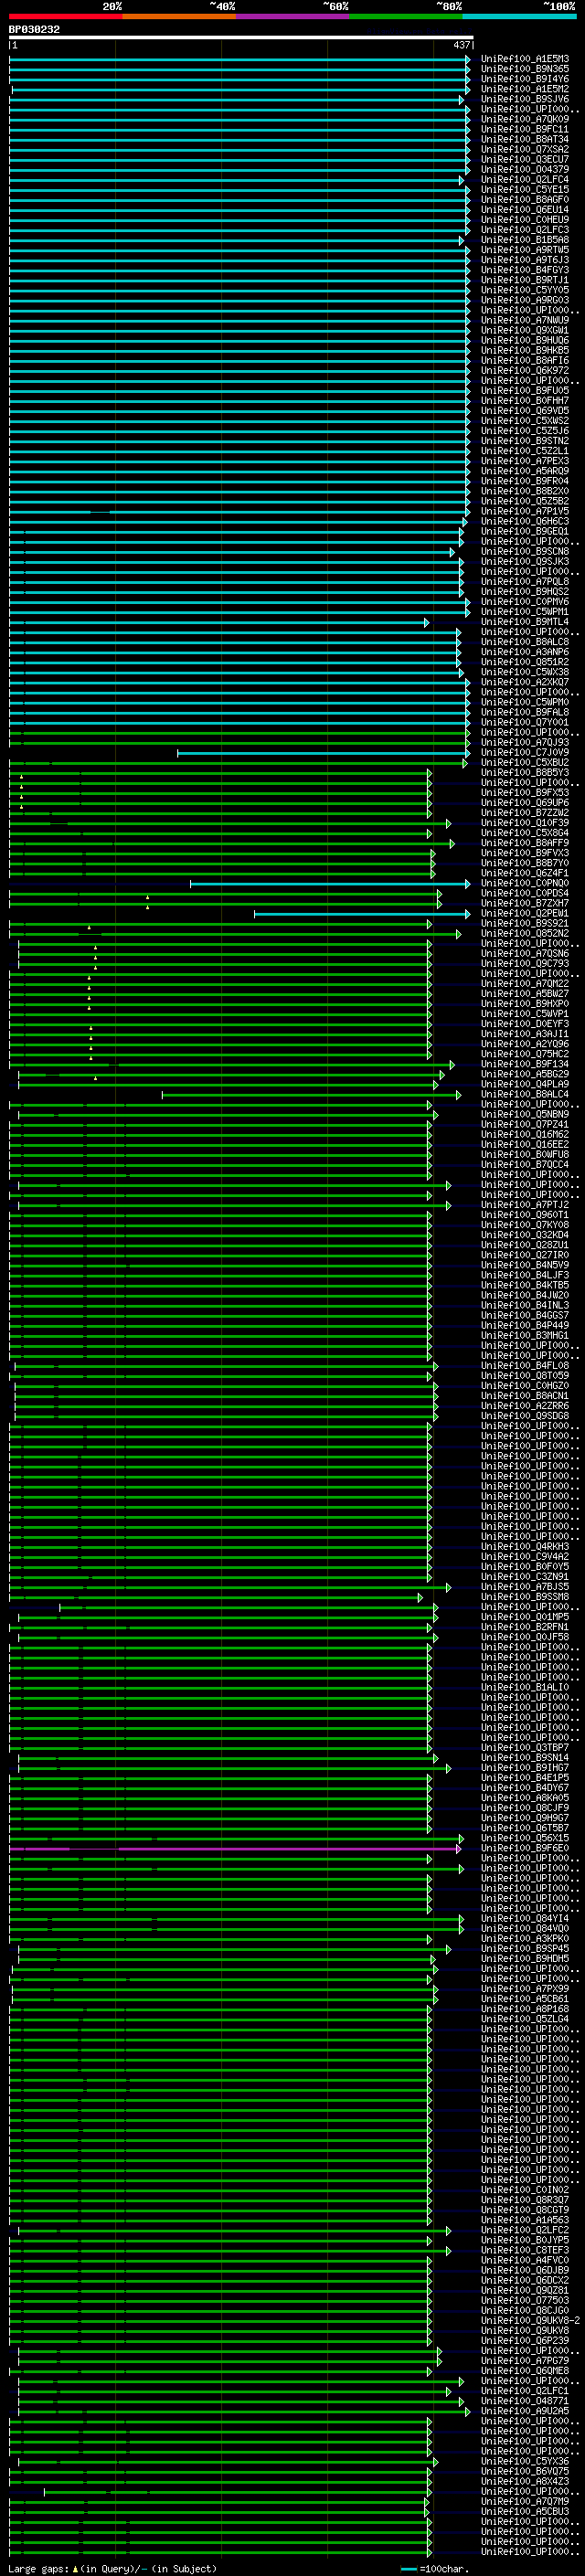
Task: Click the cyan =100char. scale legend
Action: pos(433,2568)
